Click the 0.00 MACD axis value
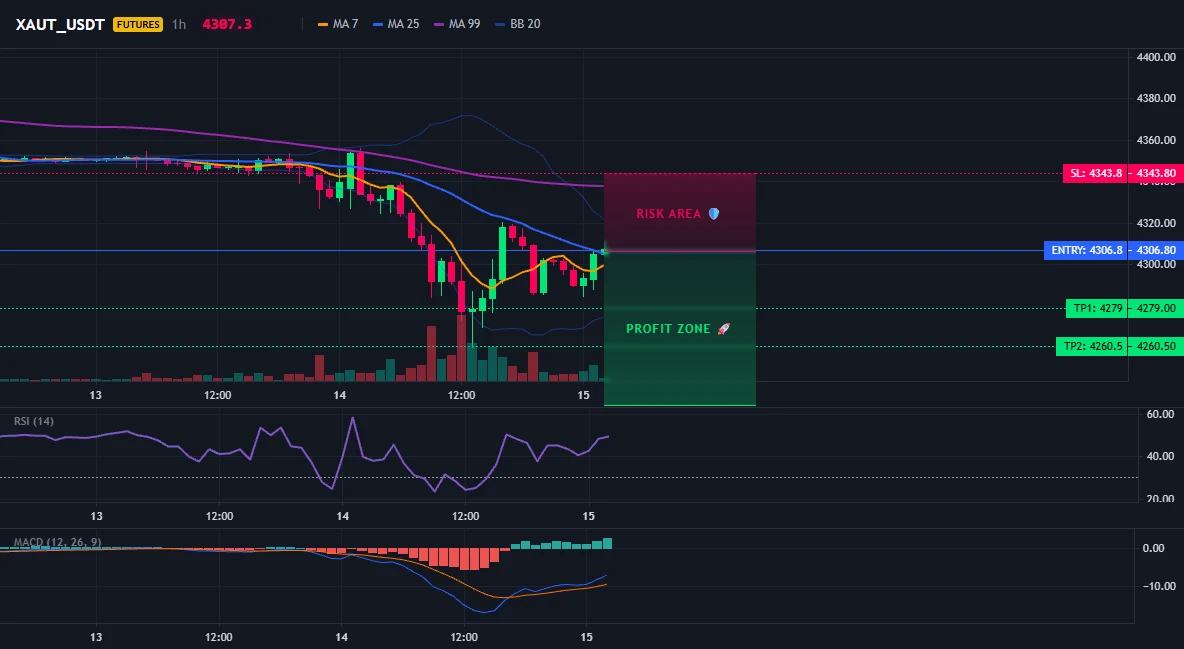Screen dimensions: 1184x649 coord(1153,549)
